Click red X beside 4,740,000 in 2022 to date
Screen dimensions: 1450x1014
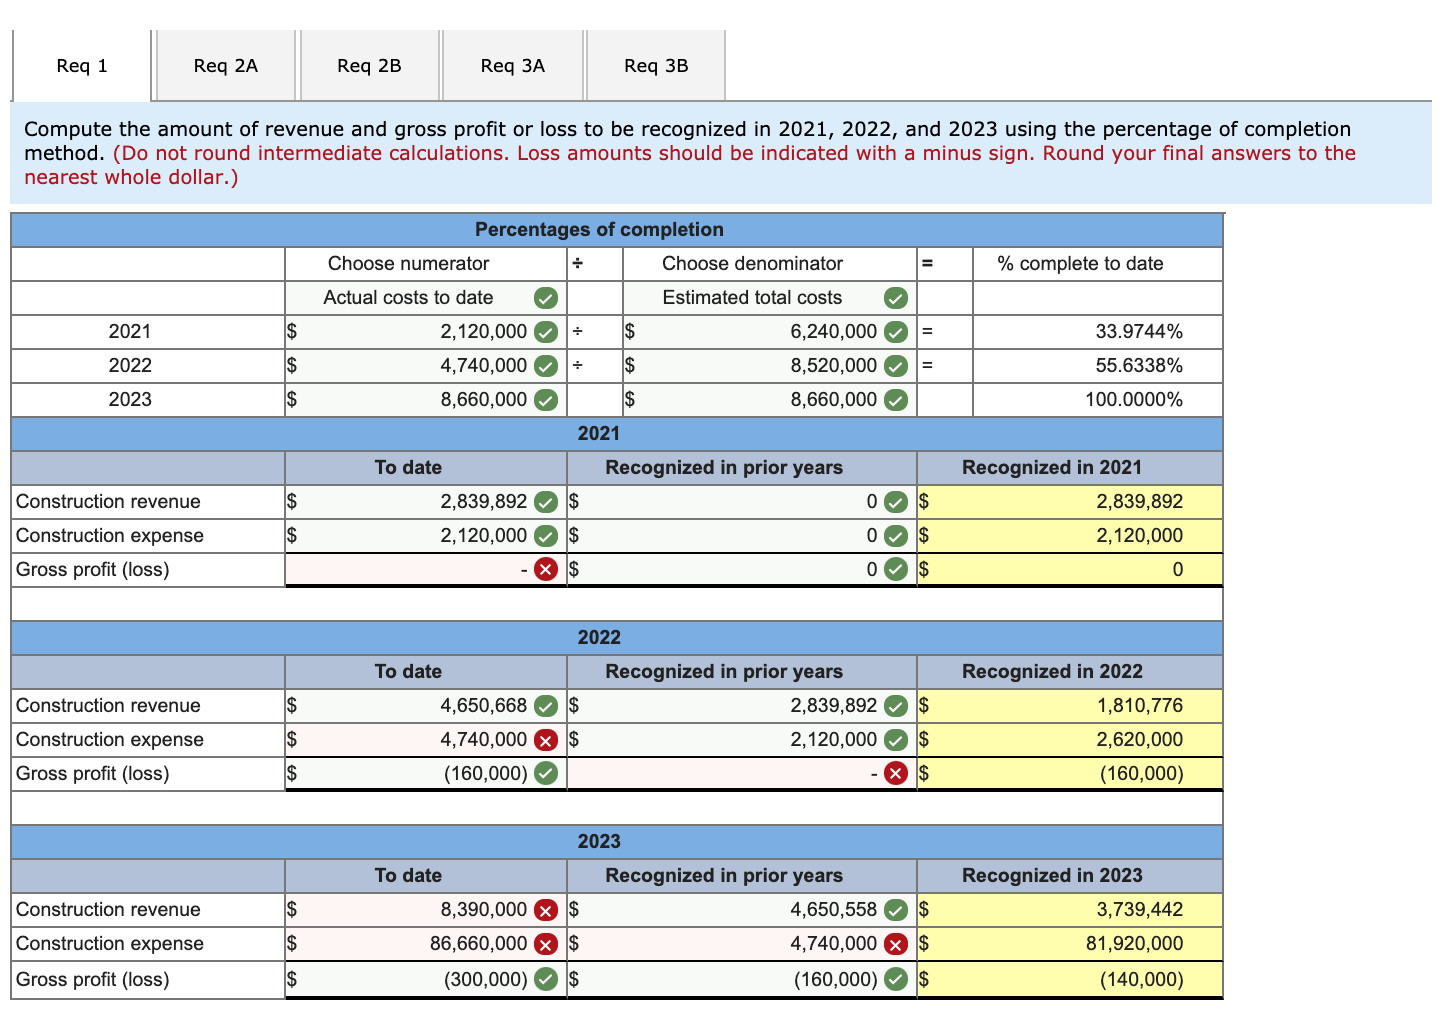(x=545, y=740)
